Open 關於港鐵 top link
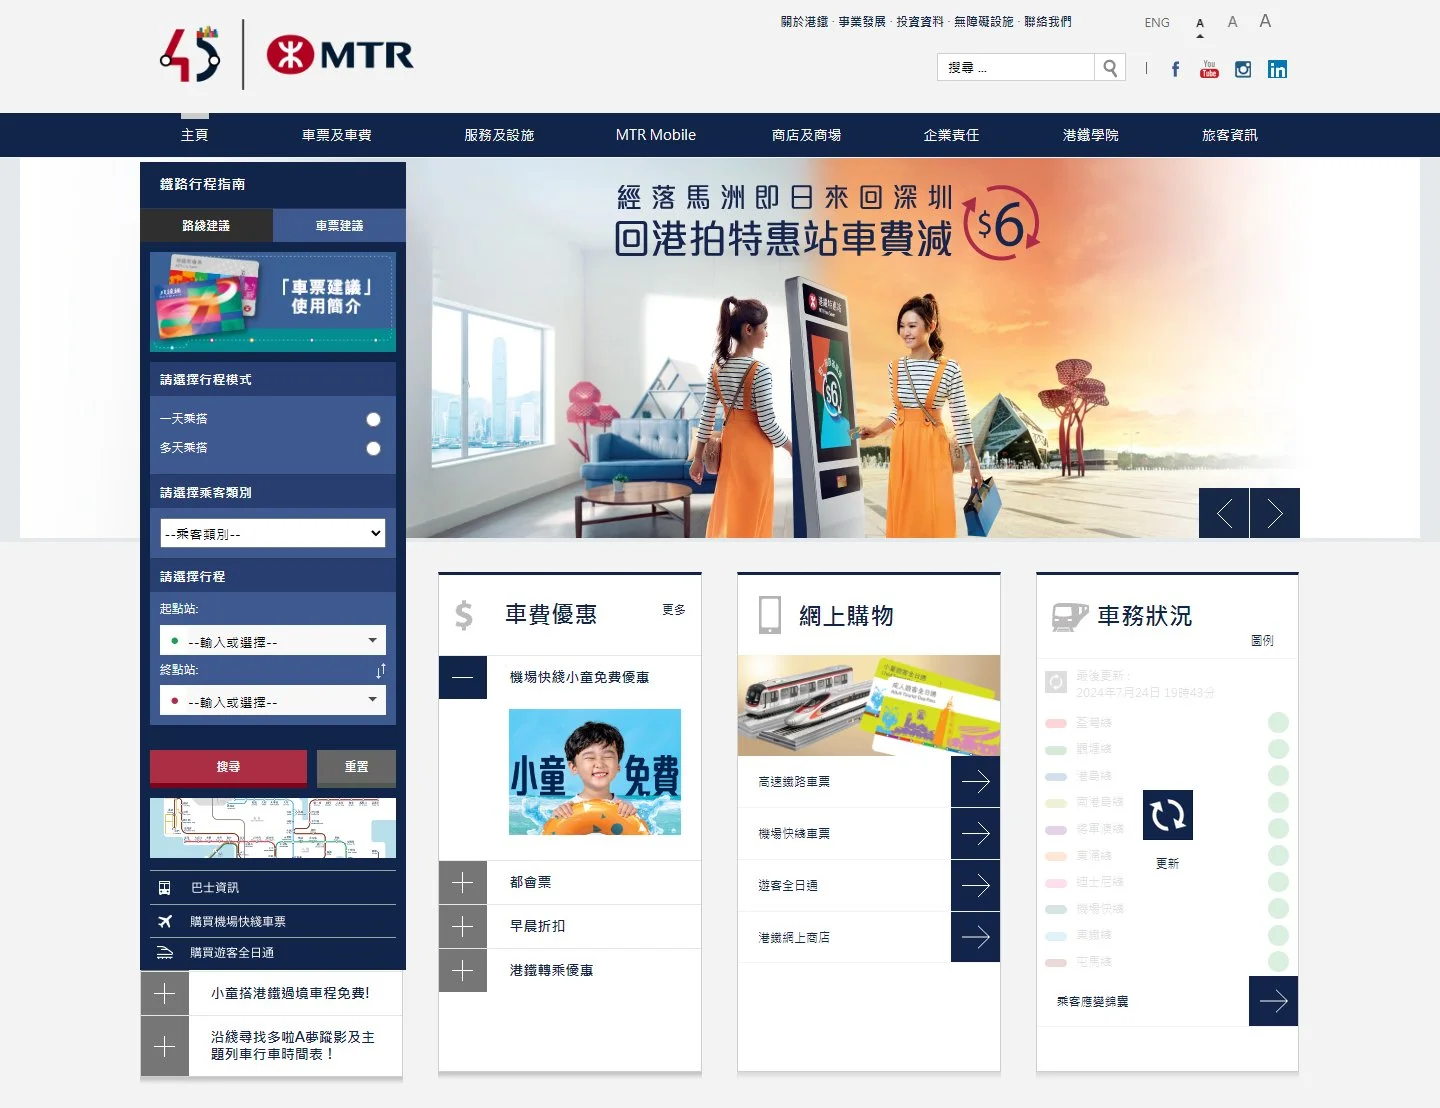The height and width of the screenshot is (1108, 1440). 805,21
